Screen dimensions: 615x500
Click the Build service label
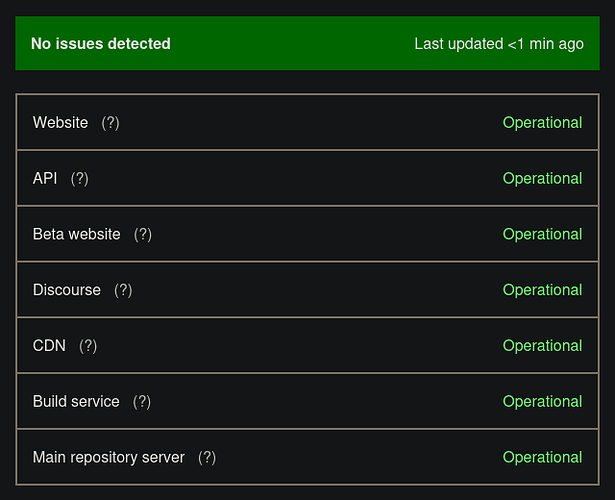[76, 402]
